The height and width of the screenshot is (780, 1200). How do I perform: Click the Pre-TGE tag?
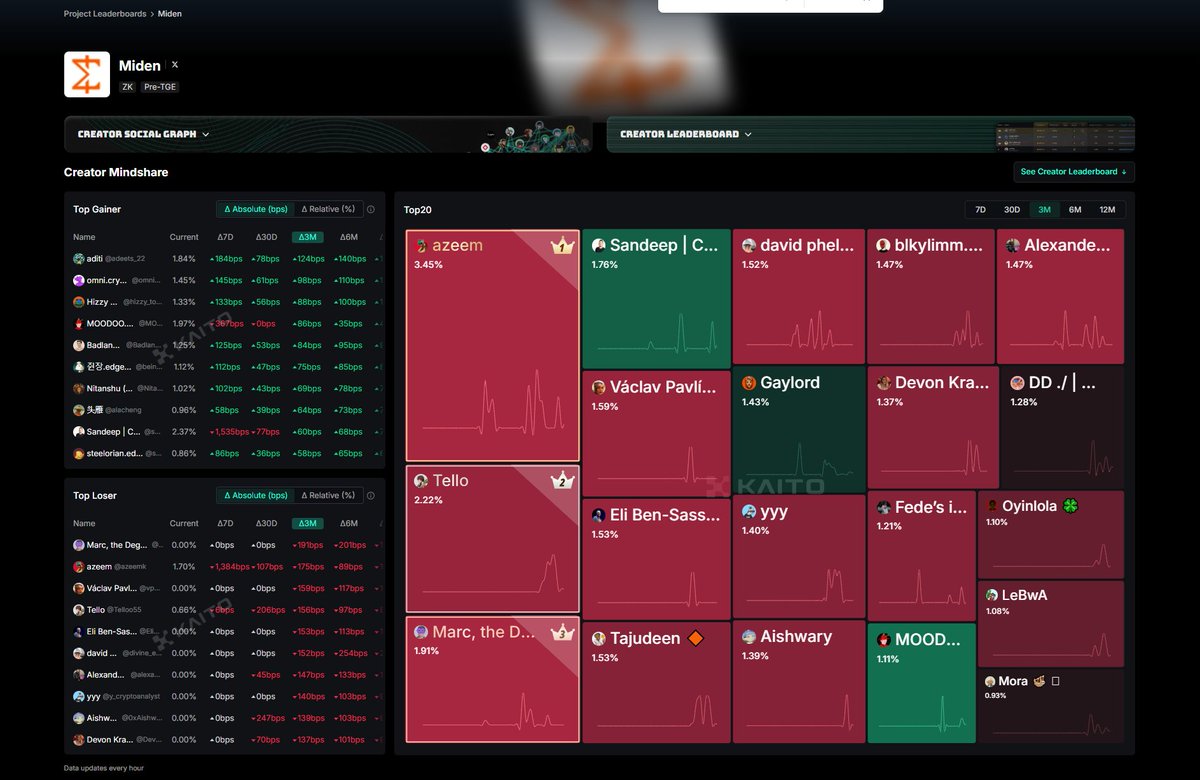[159, 87]
